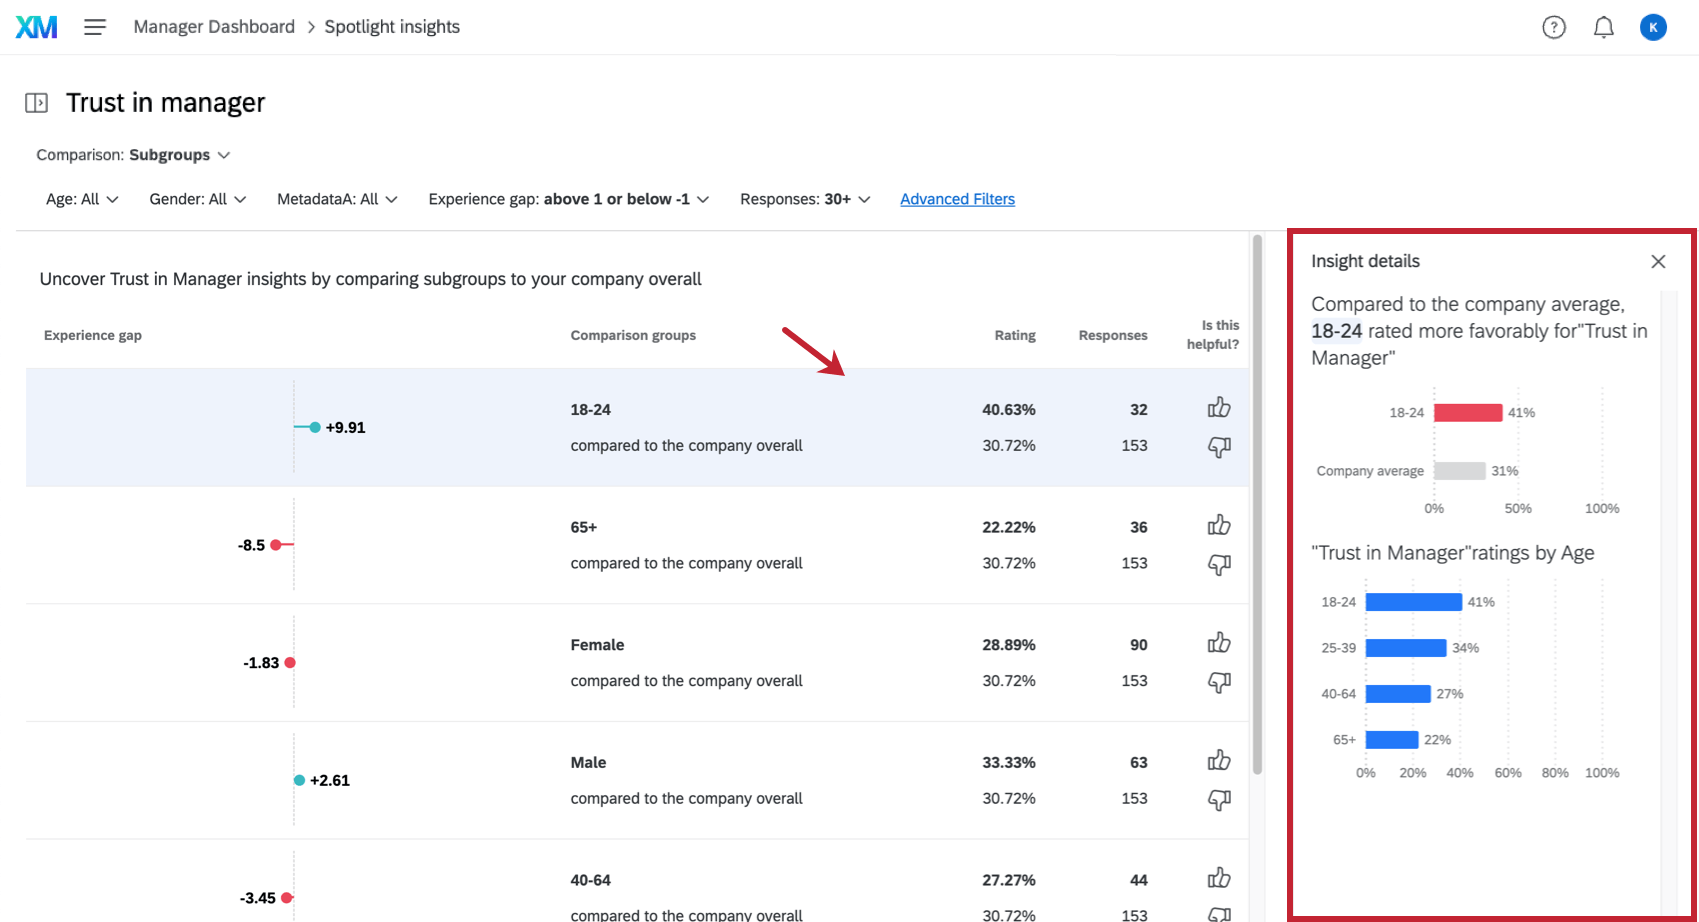Open the user account avatar K
This screenshot has width=1699, height=922.
click(x=1653, y=27)
